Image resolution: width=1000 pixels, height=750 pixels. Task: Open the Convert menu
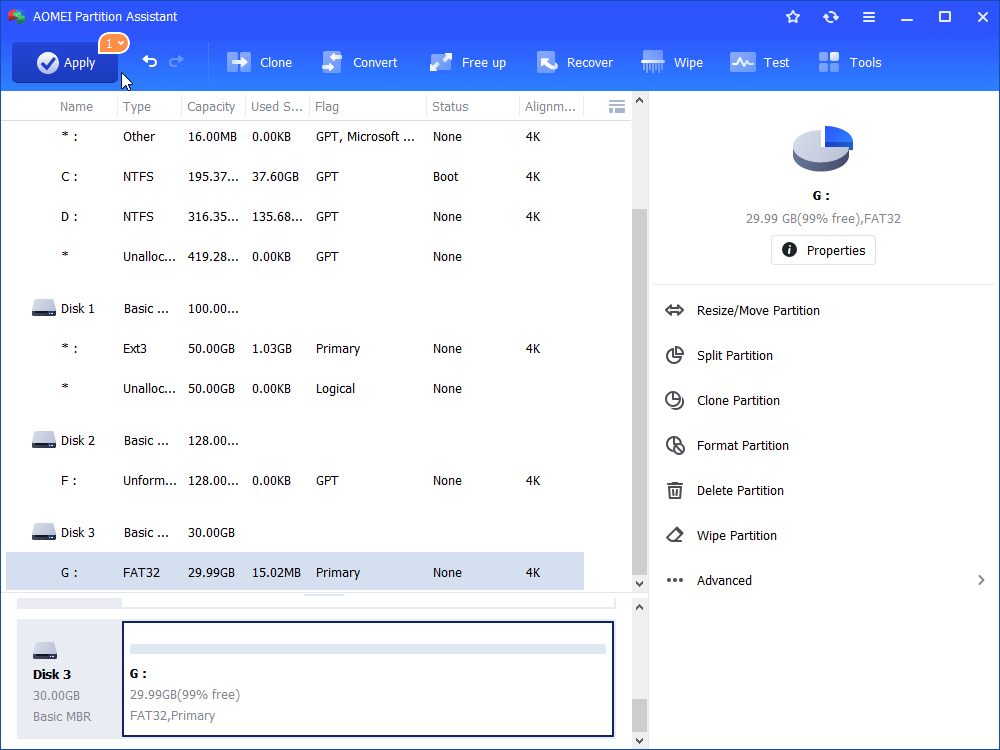[359, 62]
